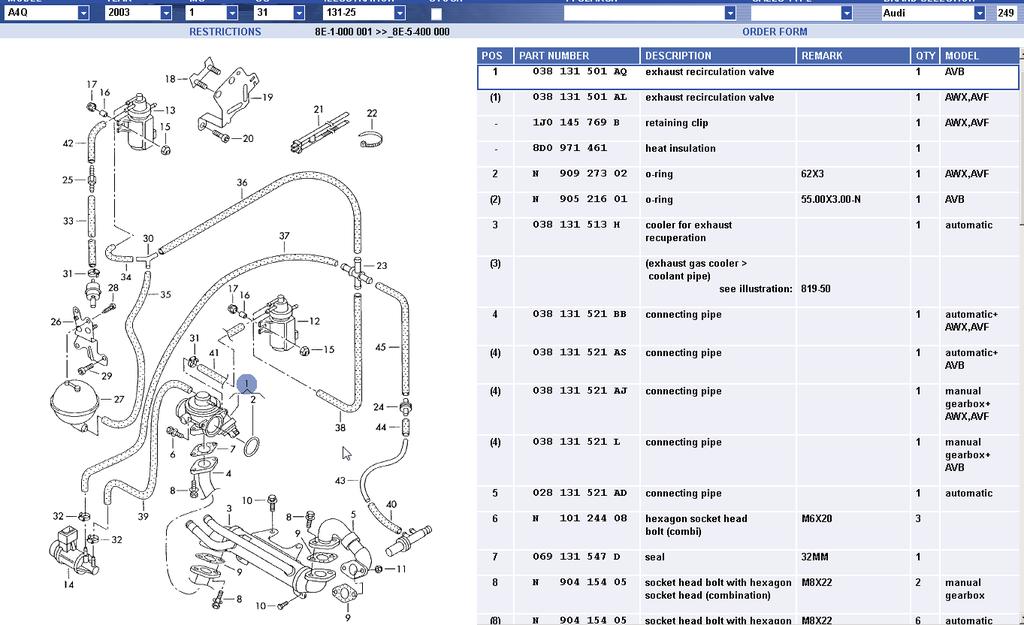
Task: Switch to the ORDER FORM tab
Action: pos(774,32)
